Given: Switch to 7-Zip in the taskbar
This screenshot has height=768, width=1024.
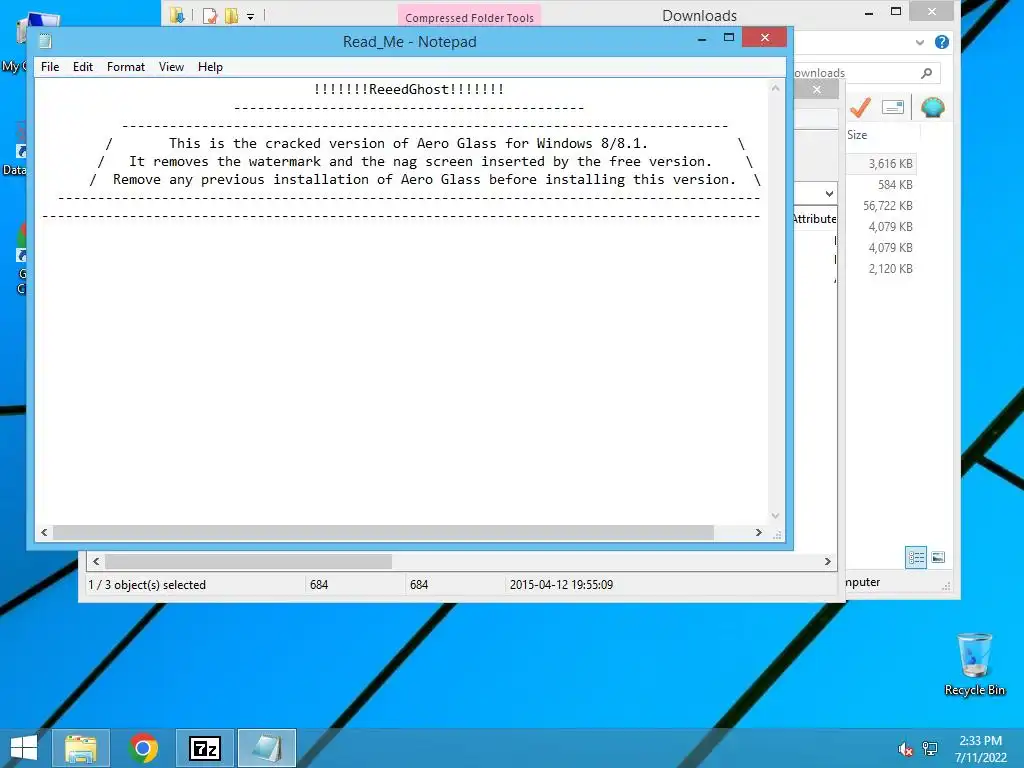Looking at the screenshot, I should (205, 748).
